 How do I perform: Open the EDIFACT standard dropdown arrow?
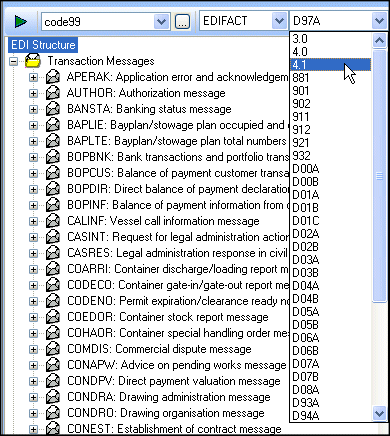coord(279,21)
